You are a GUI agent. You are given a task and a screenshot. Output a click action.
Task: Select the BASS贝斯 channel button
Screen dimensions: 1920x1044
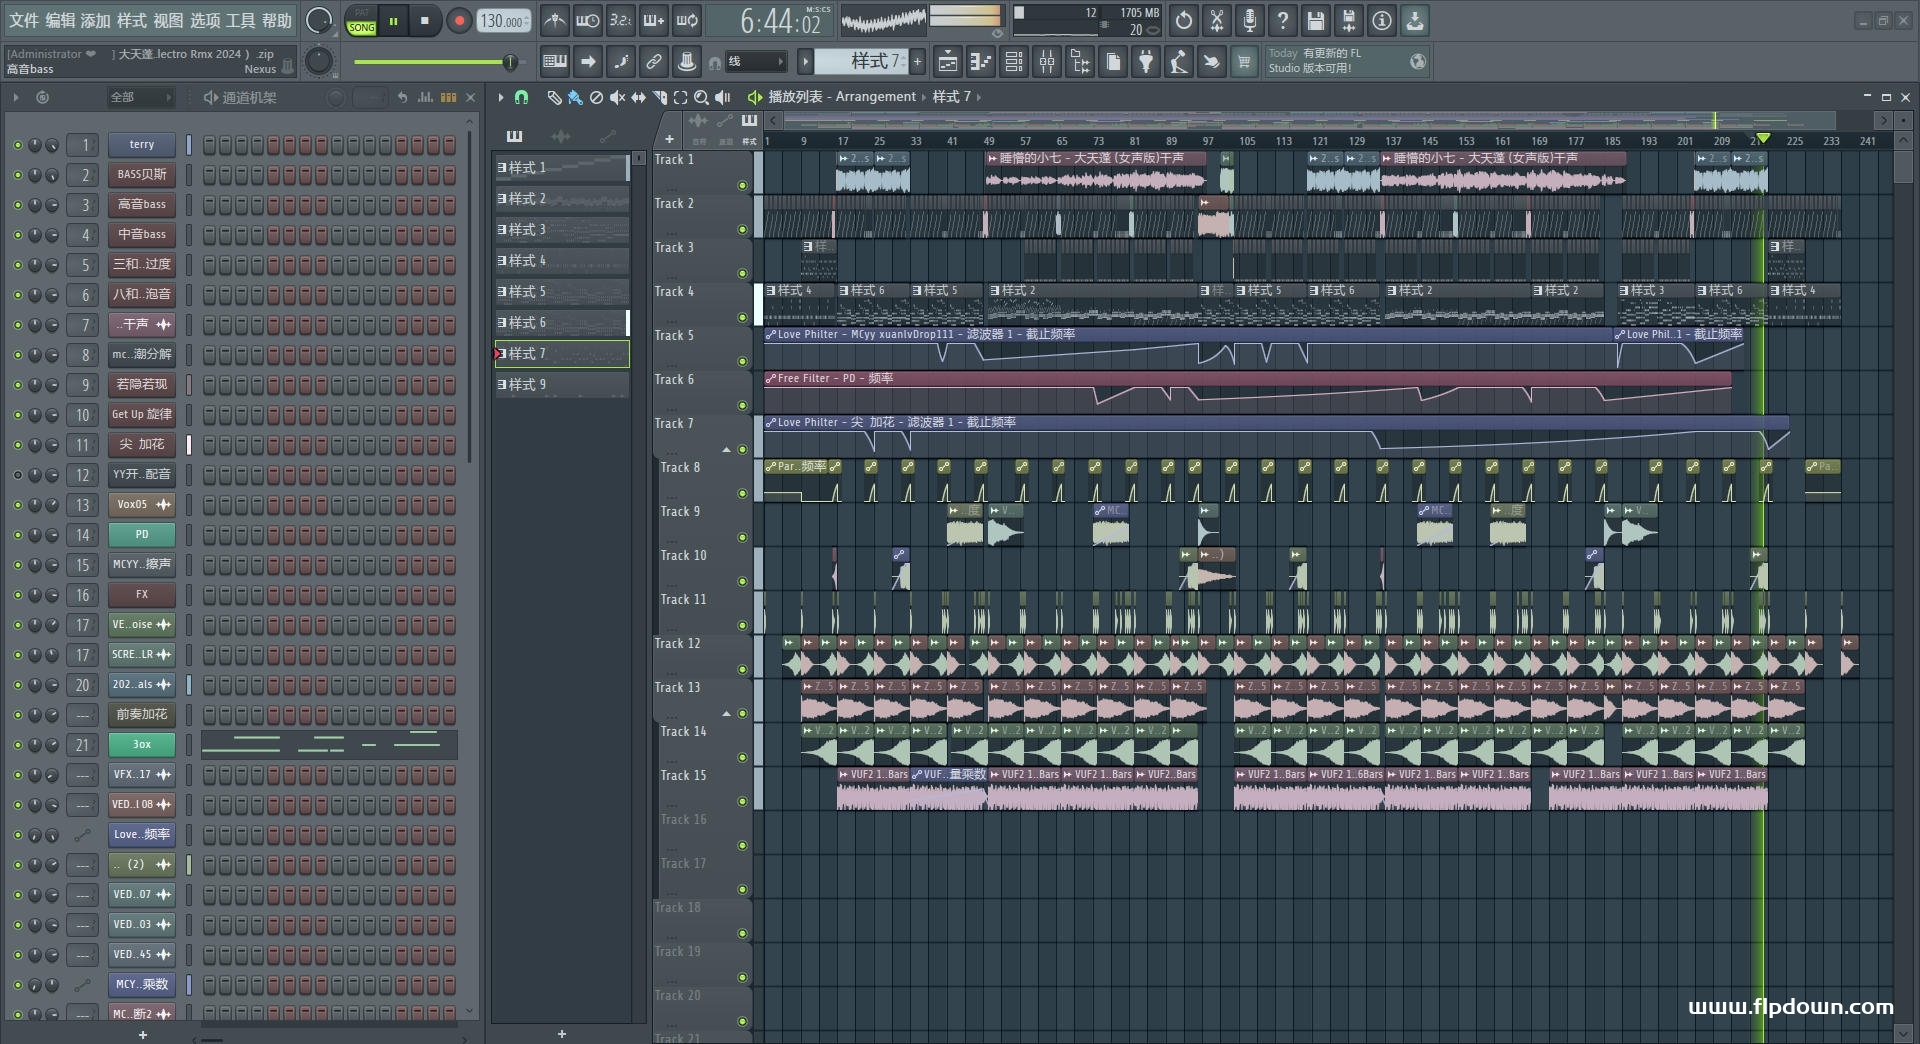[x=141, y=175]
